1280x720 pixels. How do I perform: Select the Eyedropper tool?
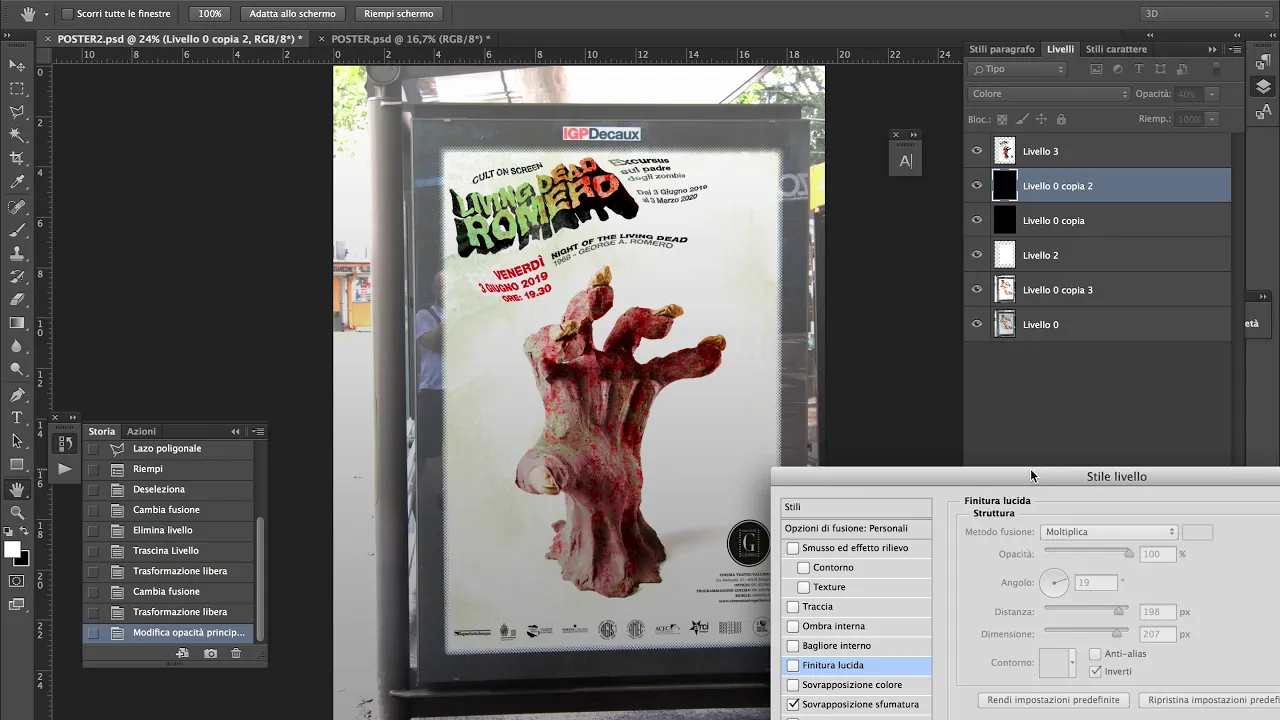(17, 182)
